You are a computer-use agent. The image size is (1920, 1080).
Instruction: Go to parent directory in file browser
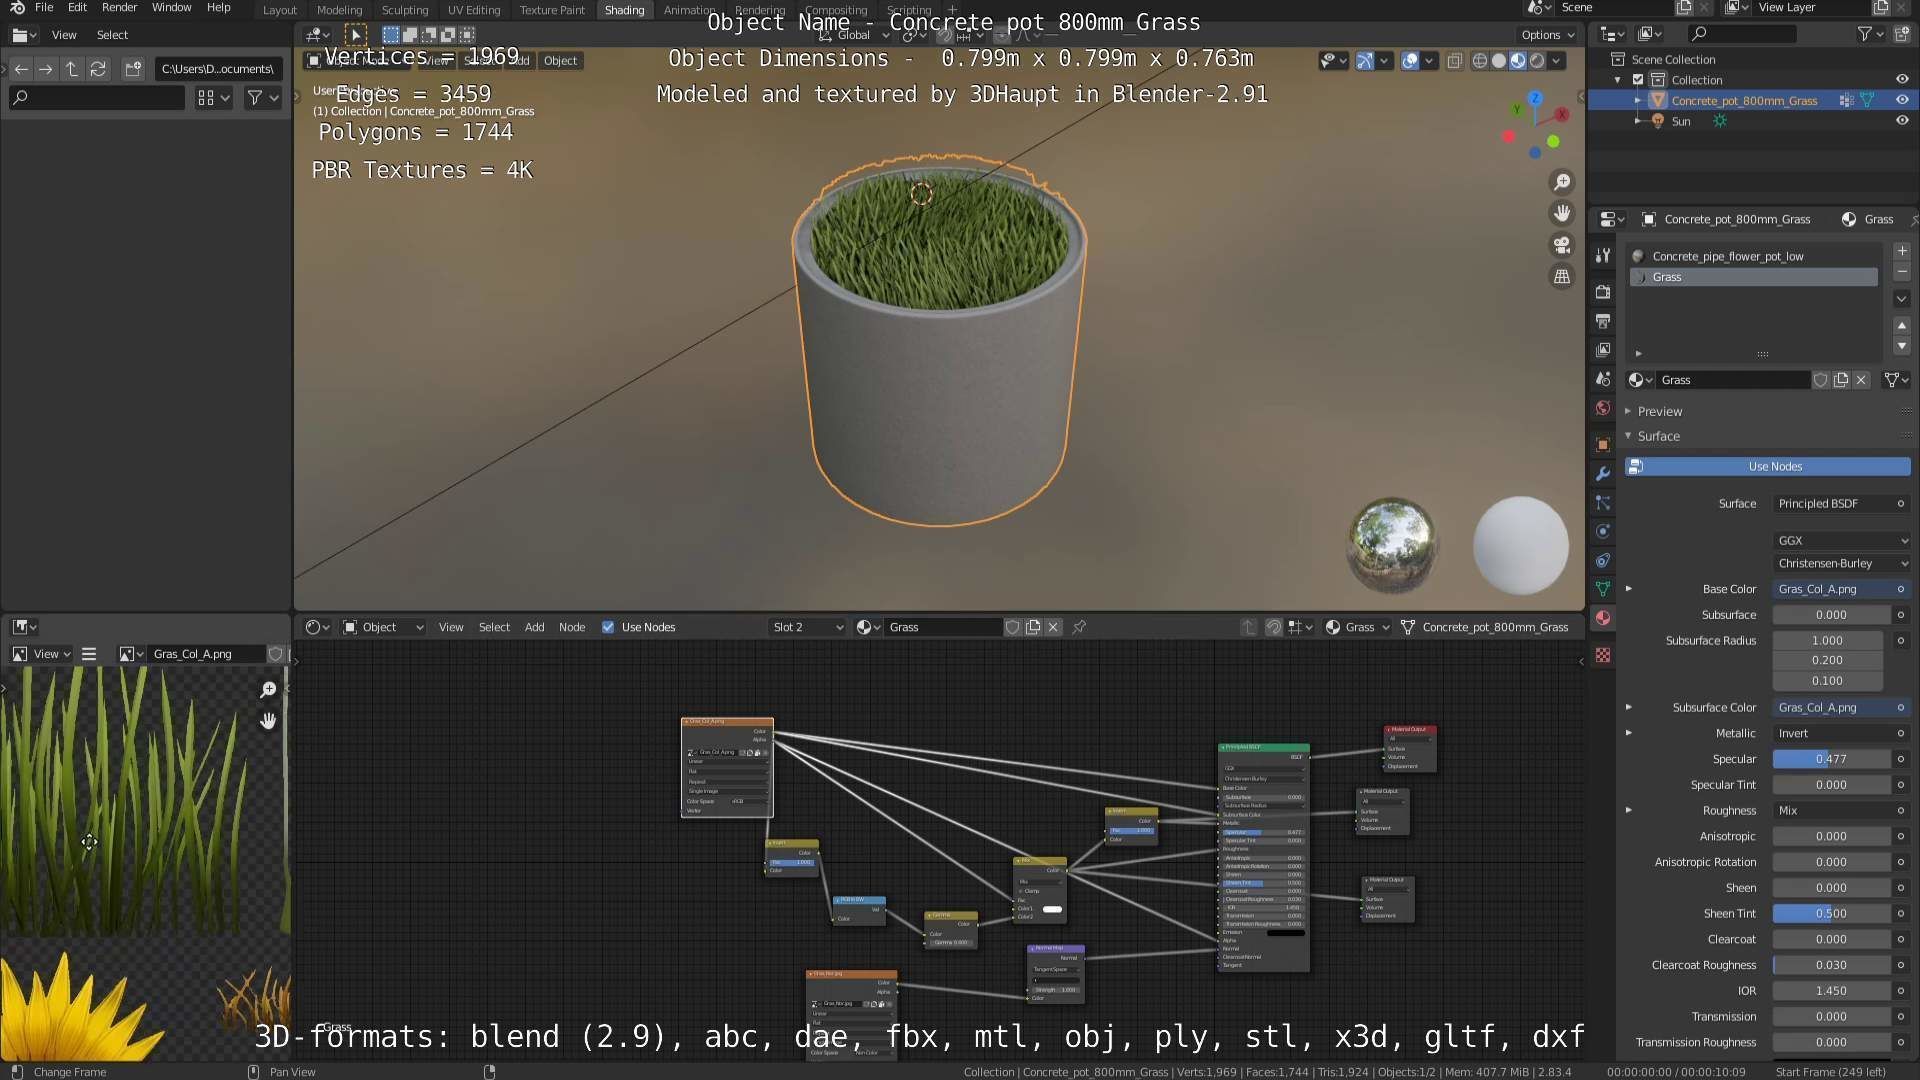[72, 69]
